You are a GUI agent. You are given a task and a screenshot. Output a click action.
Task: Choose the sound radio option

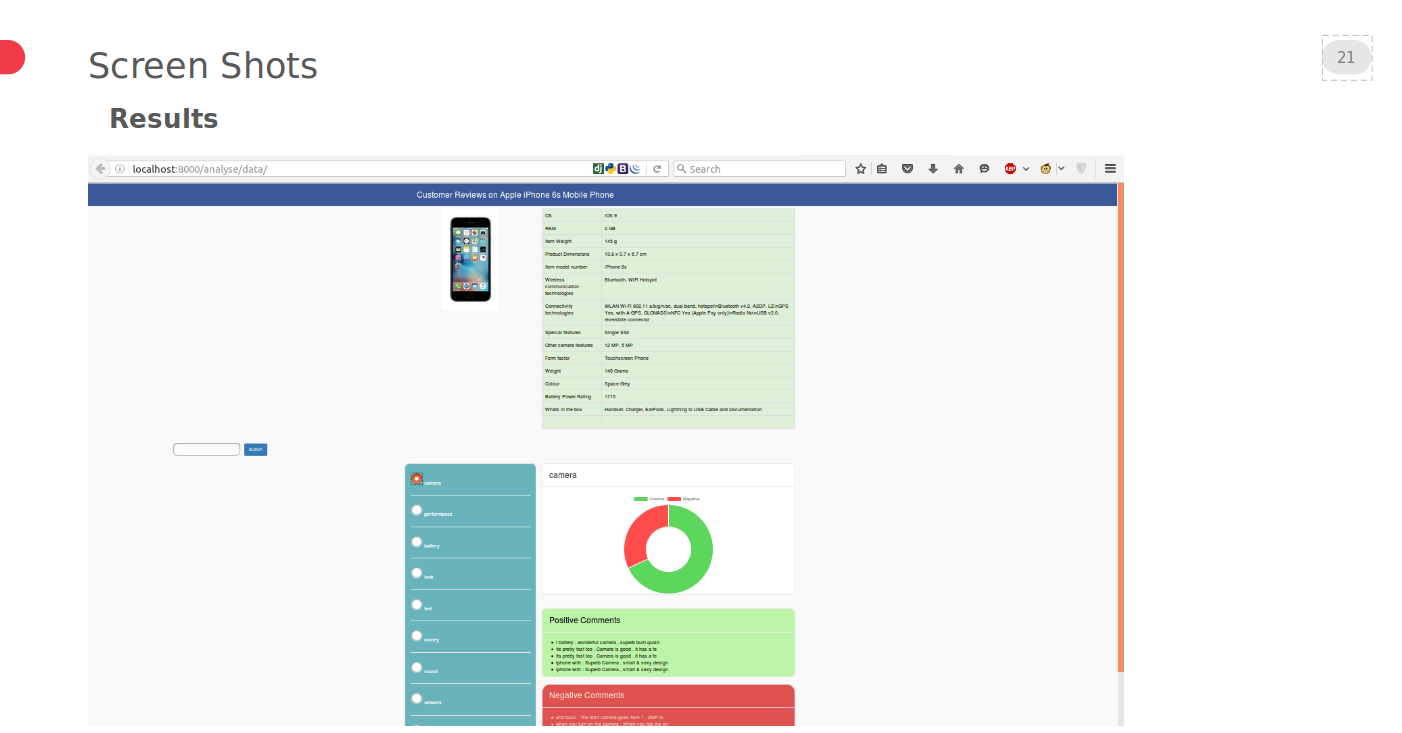(417, 667)
